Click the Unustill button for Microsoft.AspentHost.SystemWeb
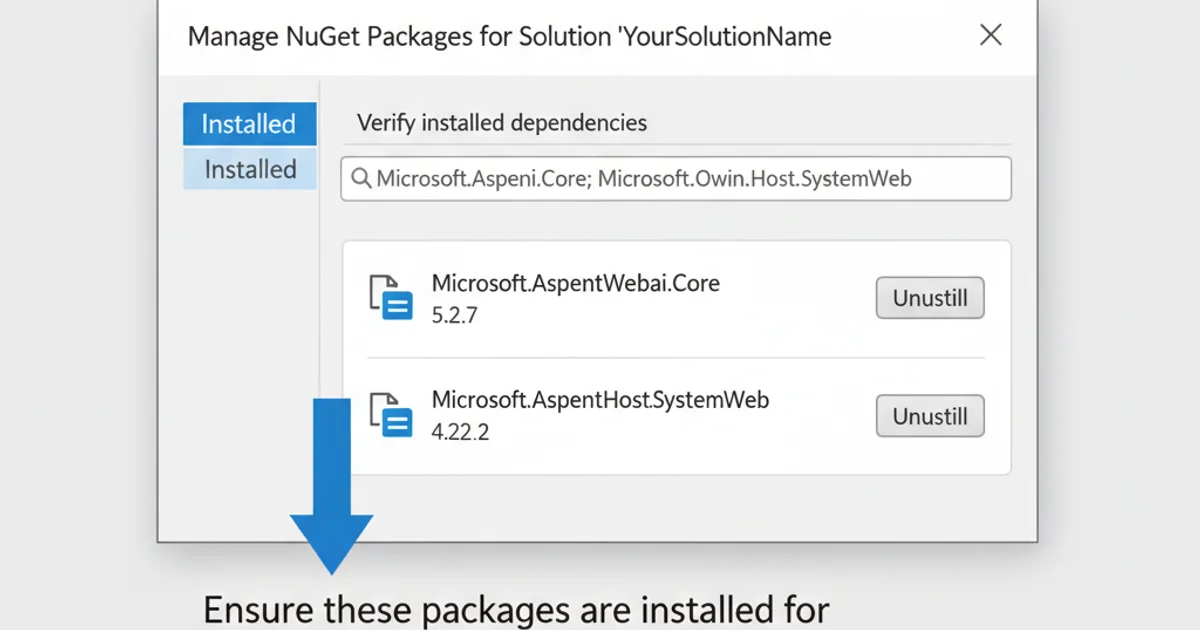Viewport: 1200px width, 630px height. (x=929, y=416)
